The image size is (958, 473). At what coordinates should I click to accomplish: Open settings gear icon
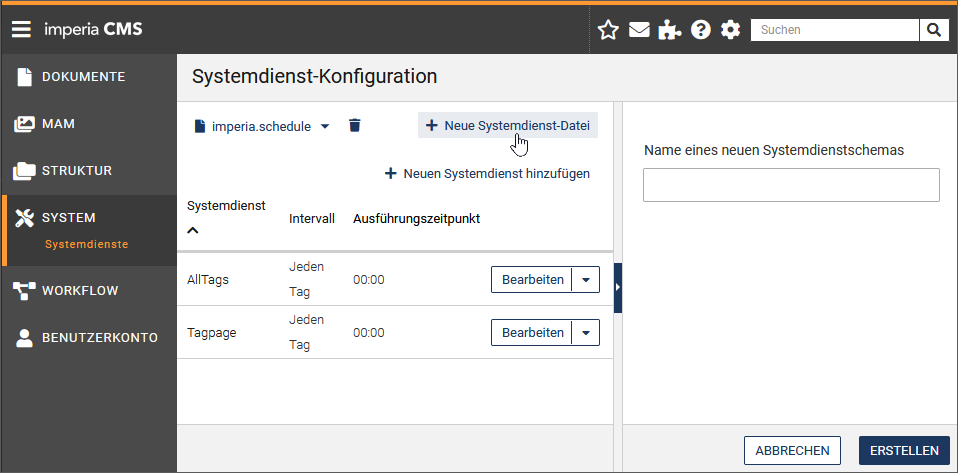click(731, 30)
